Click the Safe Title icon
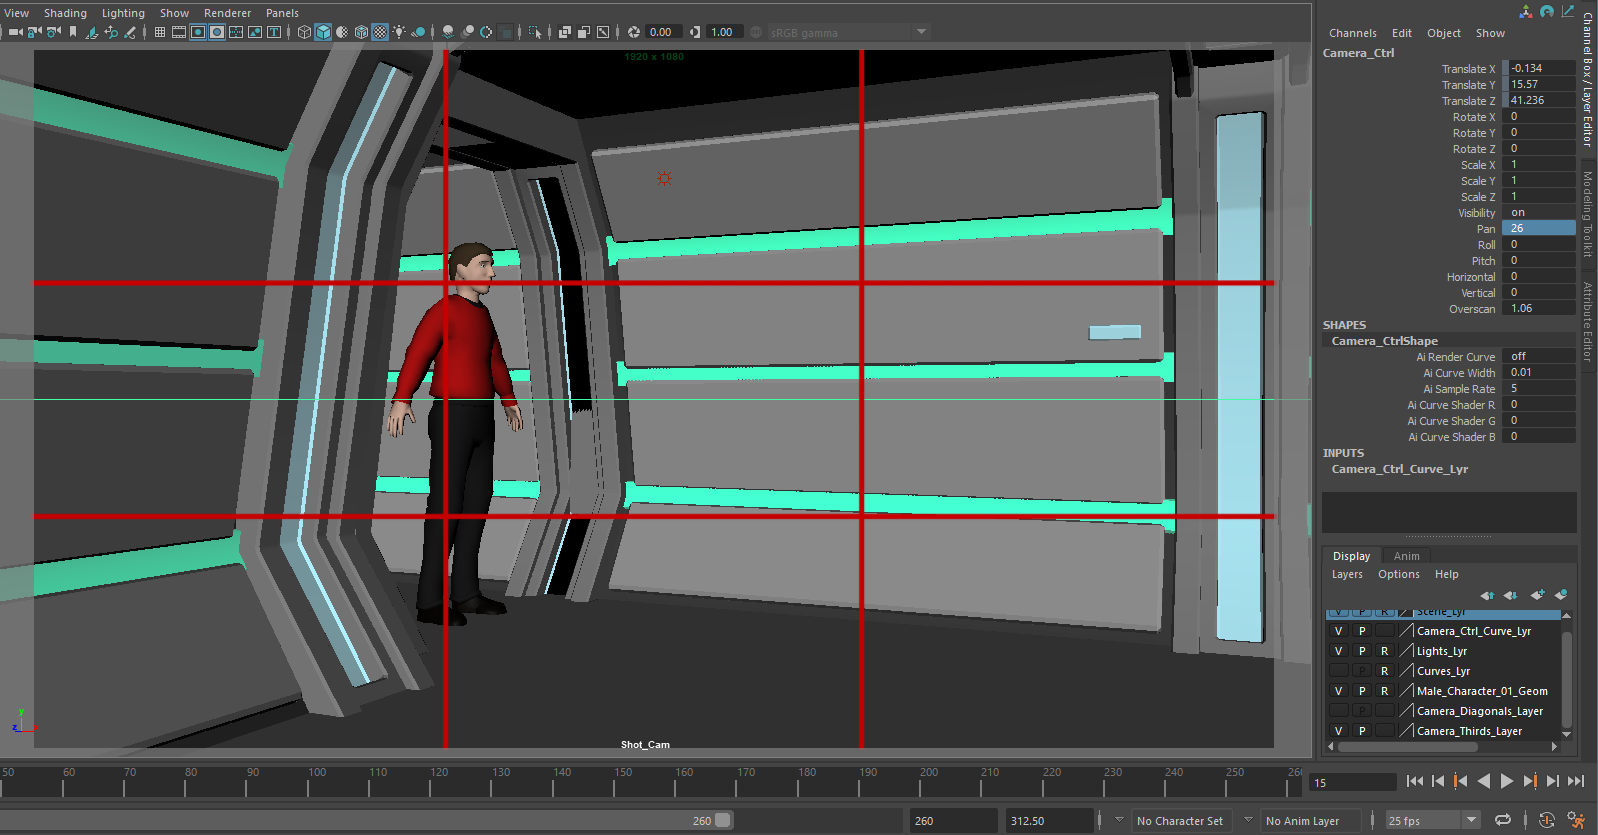This screenshot has width=1598, height=835. (x=273, y=32)
